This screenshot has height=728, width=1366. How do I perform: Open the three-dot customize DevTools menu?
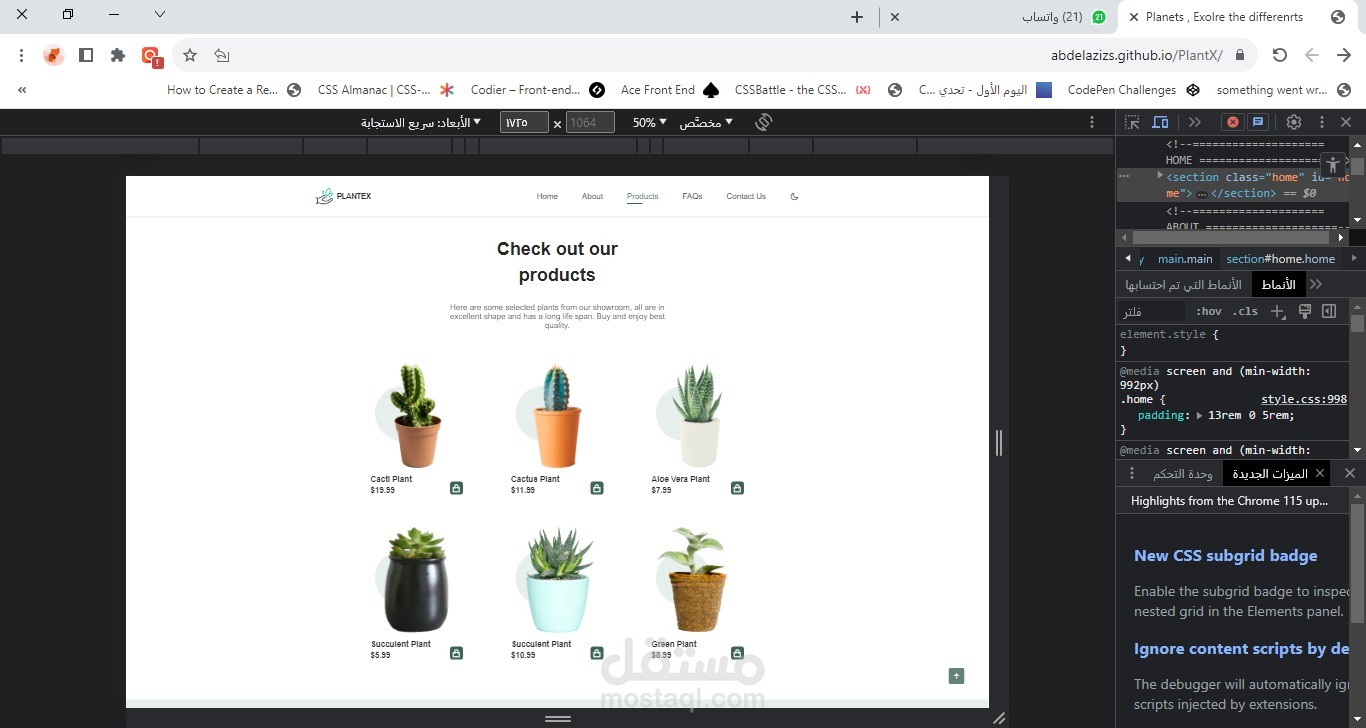coord(1321,121)
